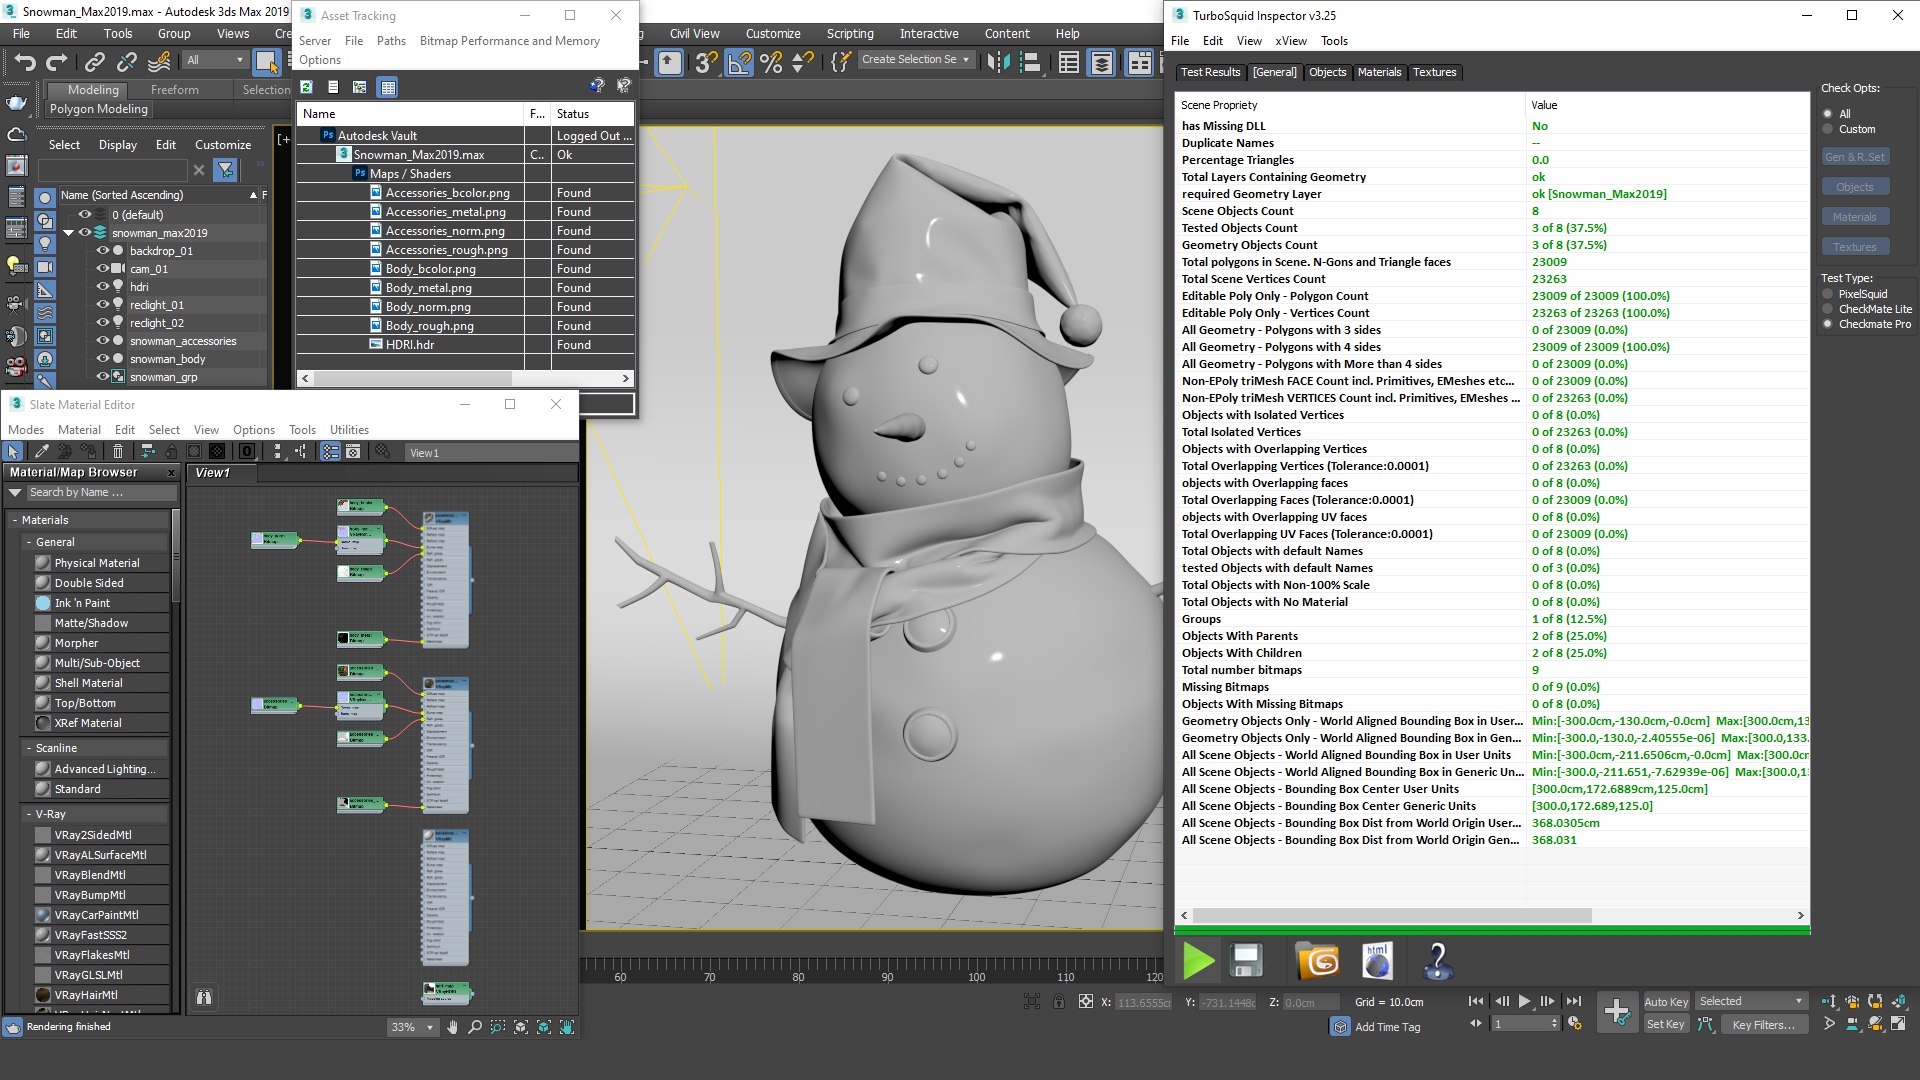1920x1080 pixels.
Task: Click the Search by Name field
Action: pyautogui.click(x=101, y=492)
